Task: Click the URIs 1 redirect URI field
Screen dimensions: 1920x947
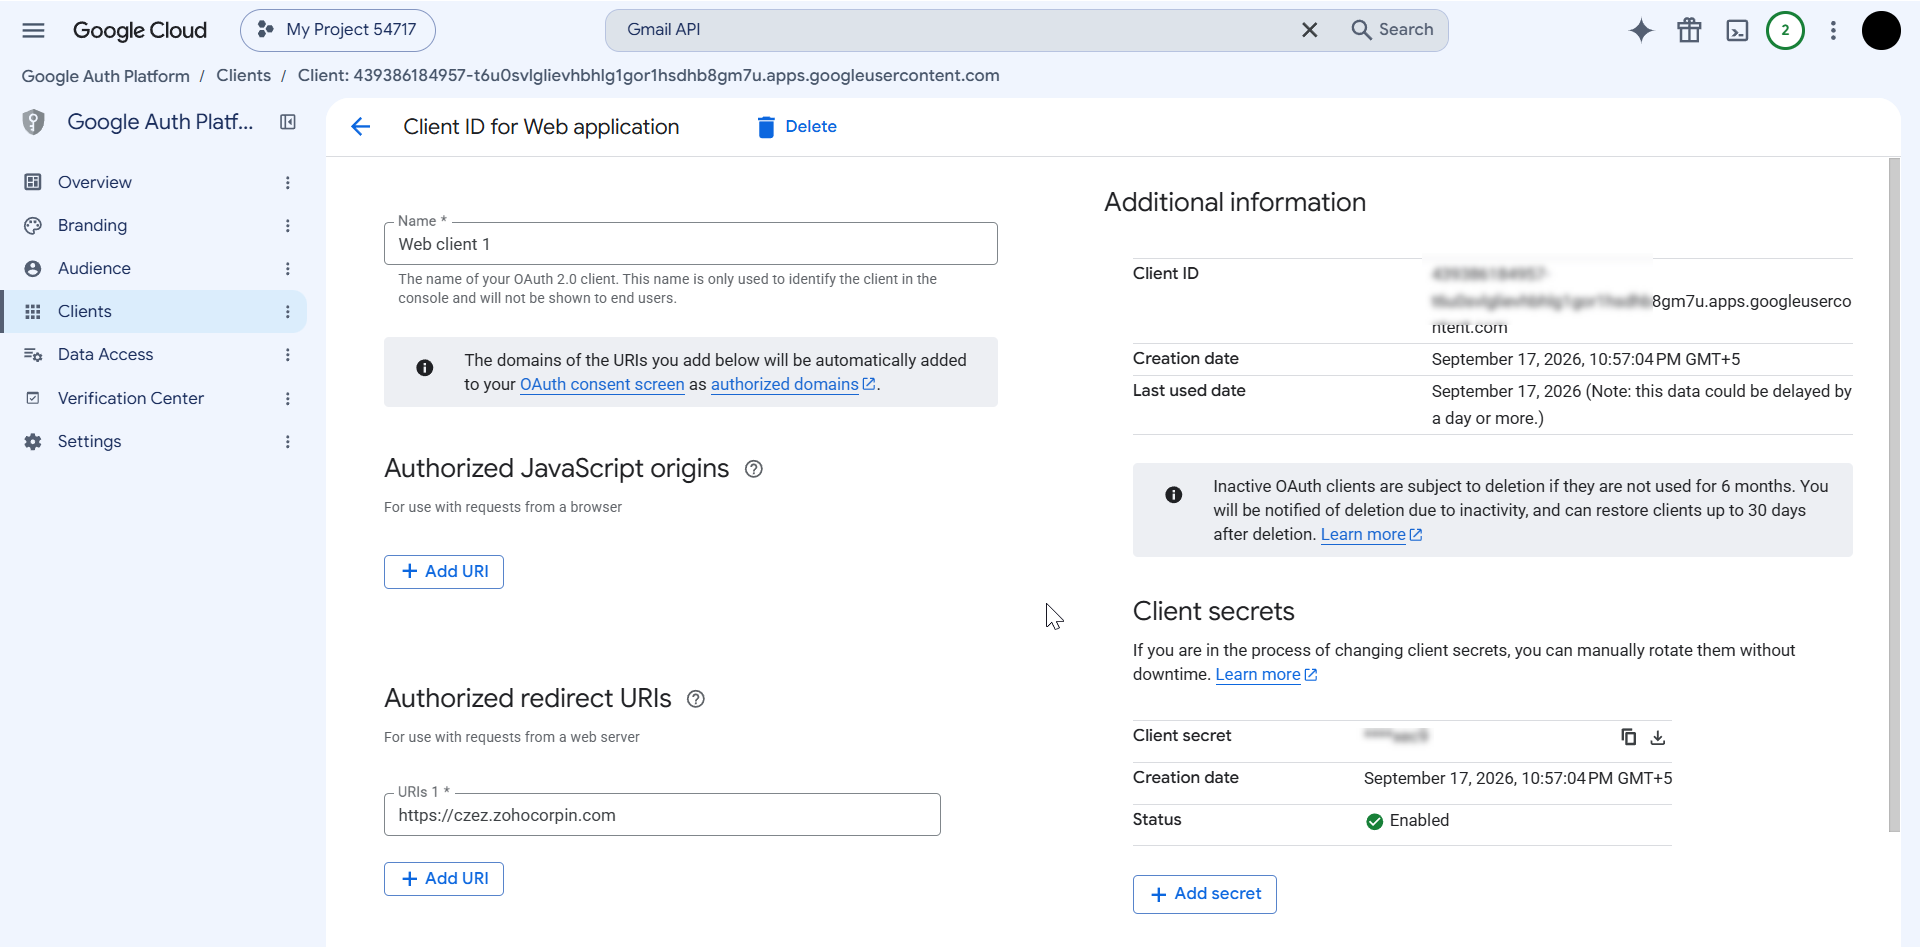Action: coord(662,815)
